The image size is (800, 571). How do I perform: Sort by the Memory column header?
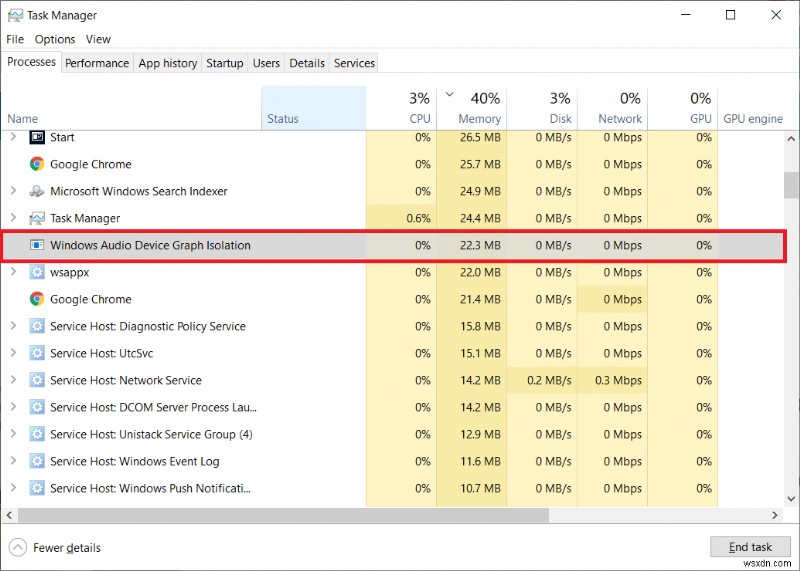click(472, 108)
